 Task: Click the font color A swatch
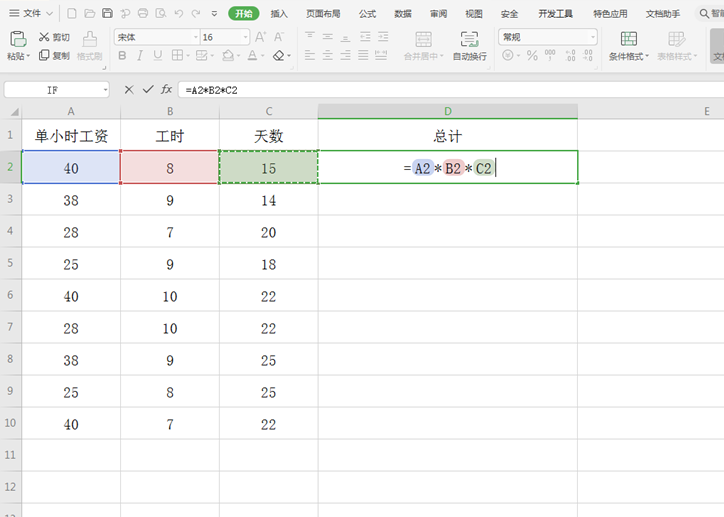tap(253, 56)
